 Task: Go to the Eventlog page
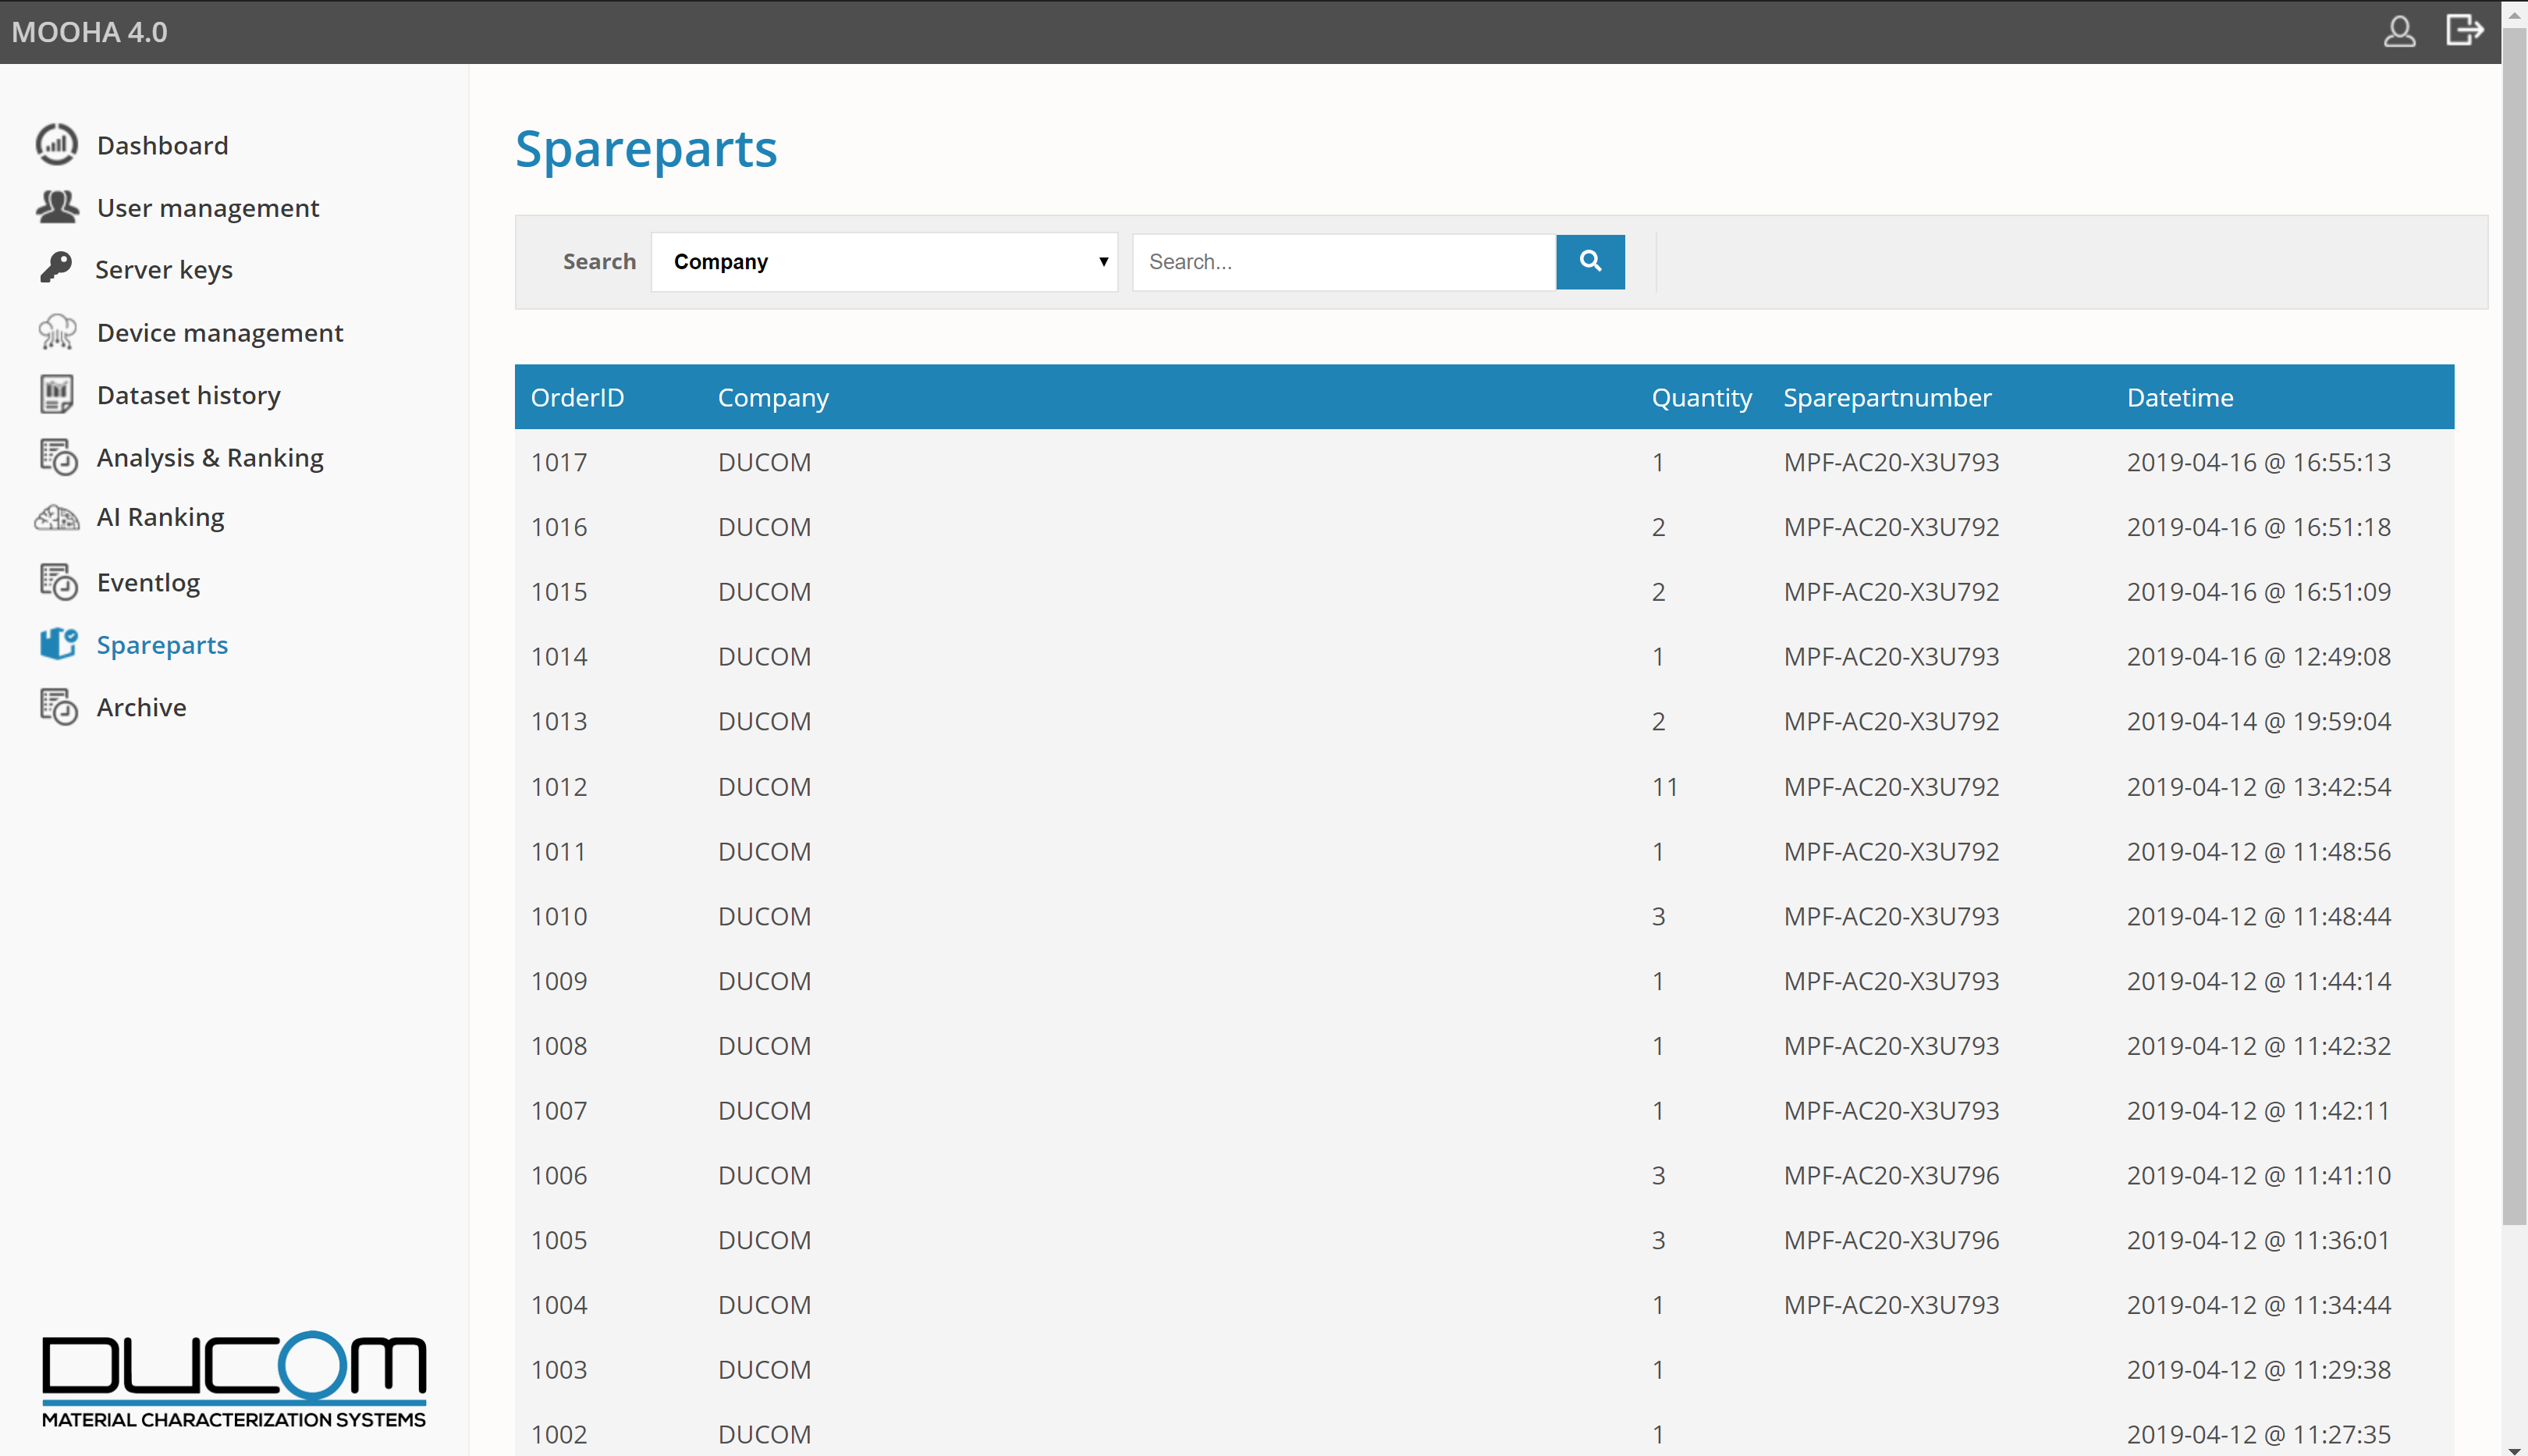[148, 582]
